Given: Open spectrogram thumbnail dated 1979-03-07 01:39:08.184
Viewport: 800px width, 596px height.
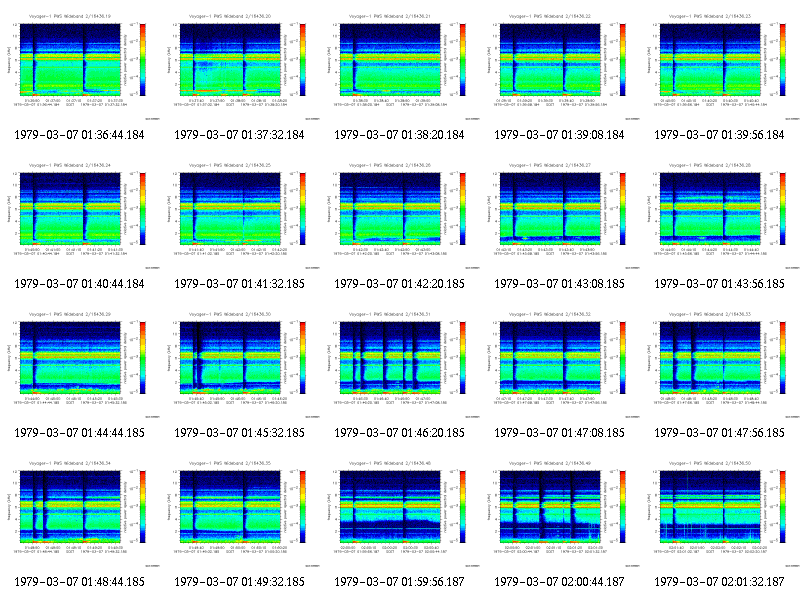Looking at the screenshot, I should click(560, 66).
